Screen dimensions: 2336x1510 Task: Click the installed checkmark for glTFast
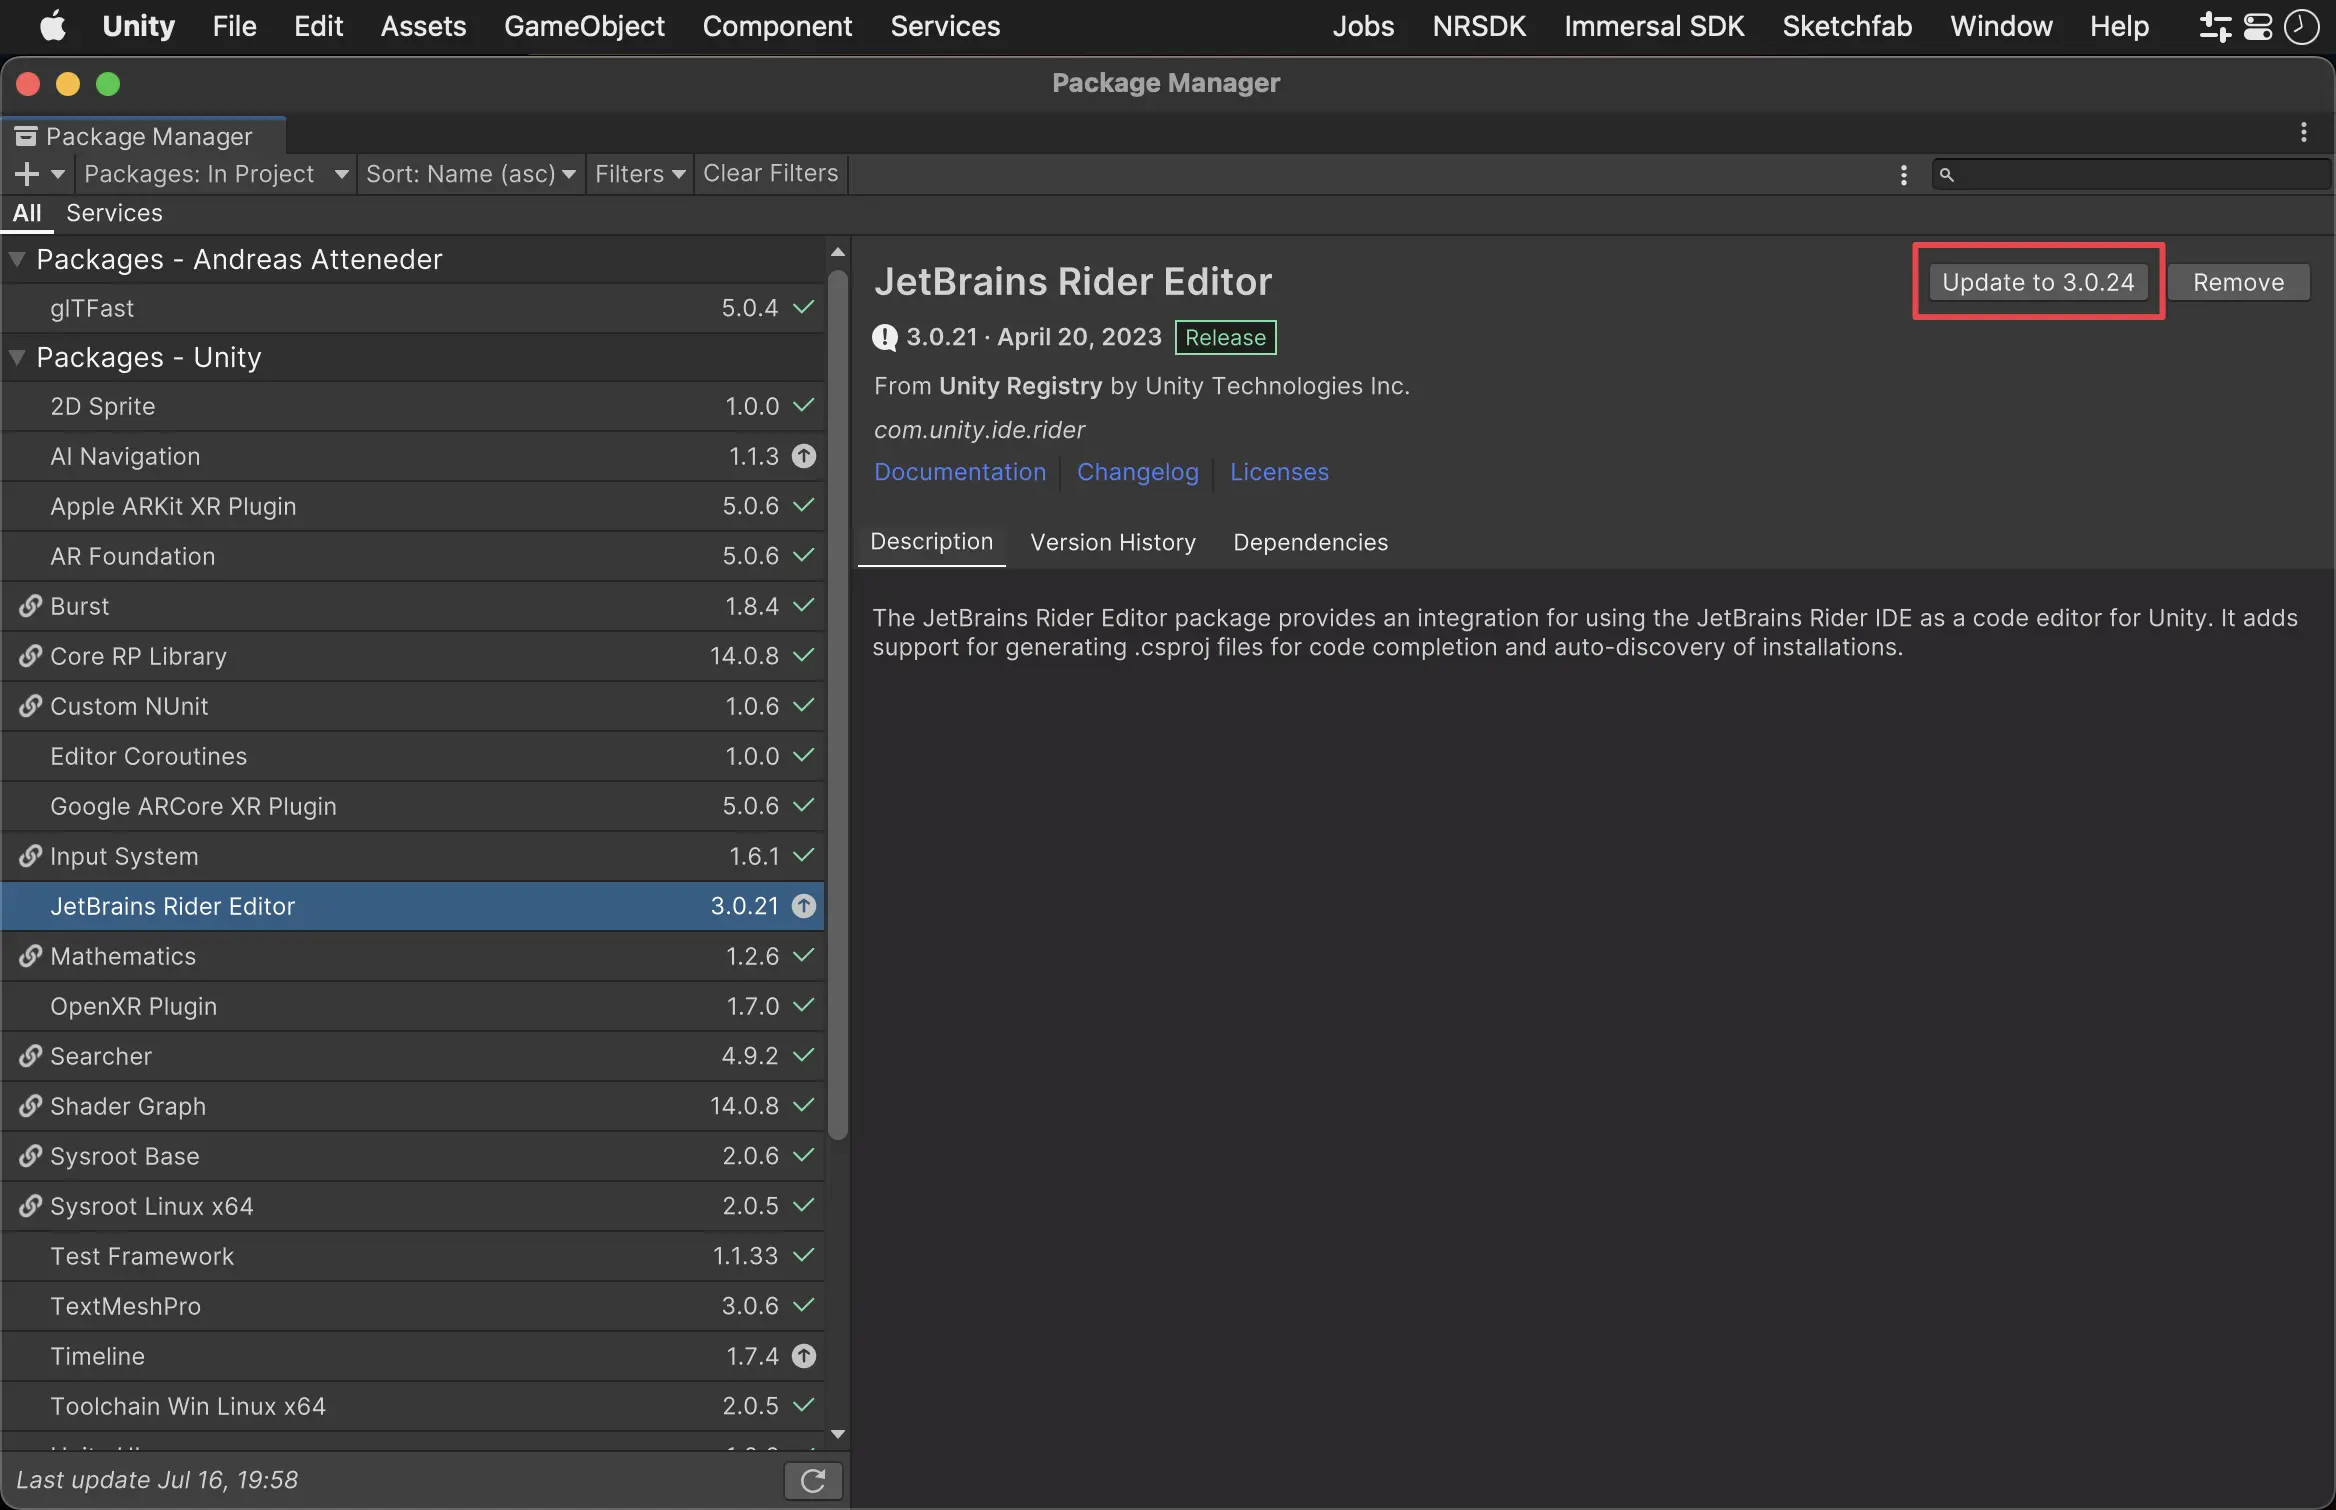(x=804, y=307)
